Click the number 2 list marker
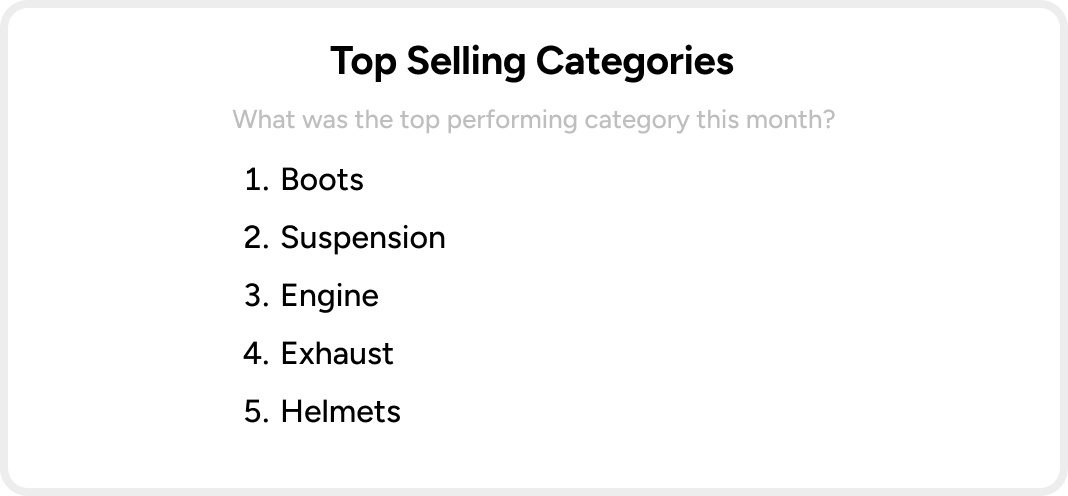The height and width of the screenshot is (496, 1068). point(257,238)
